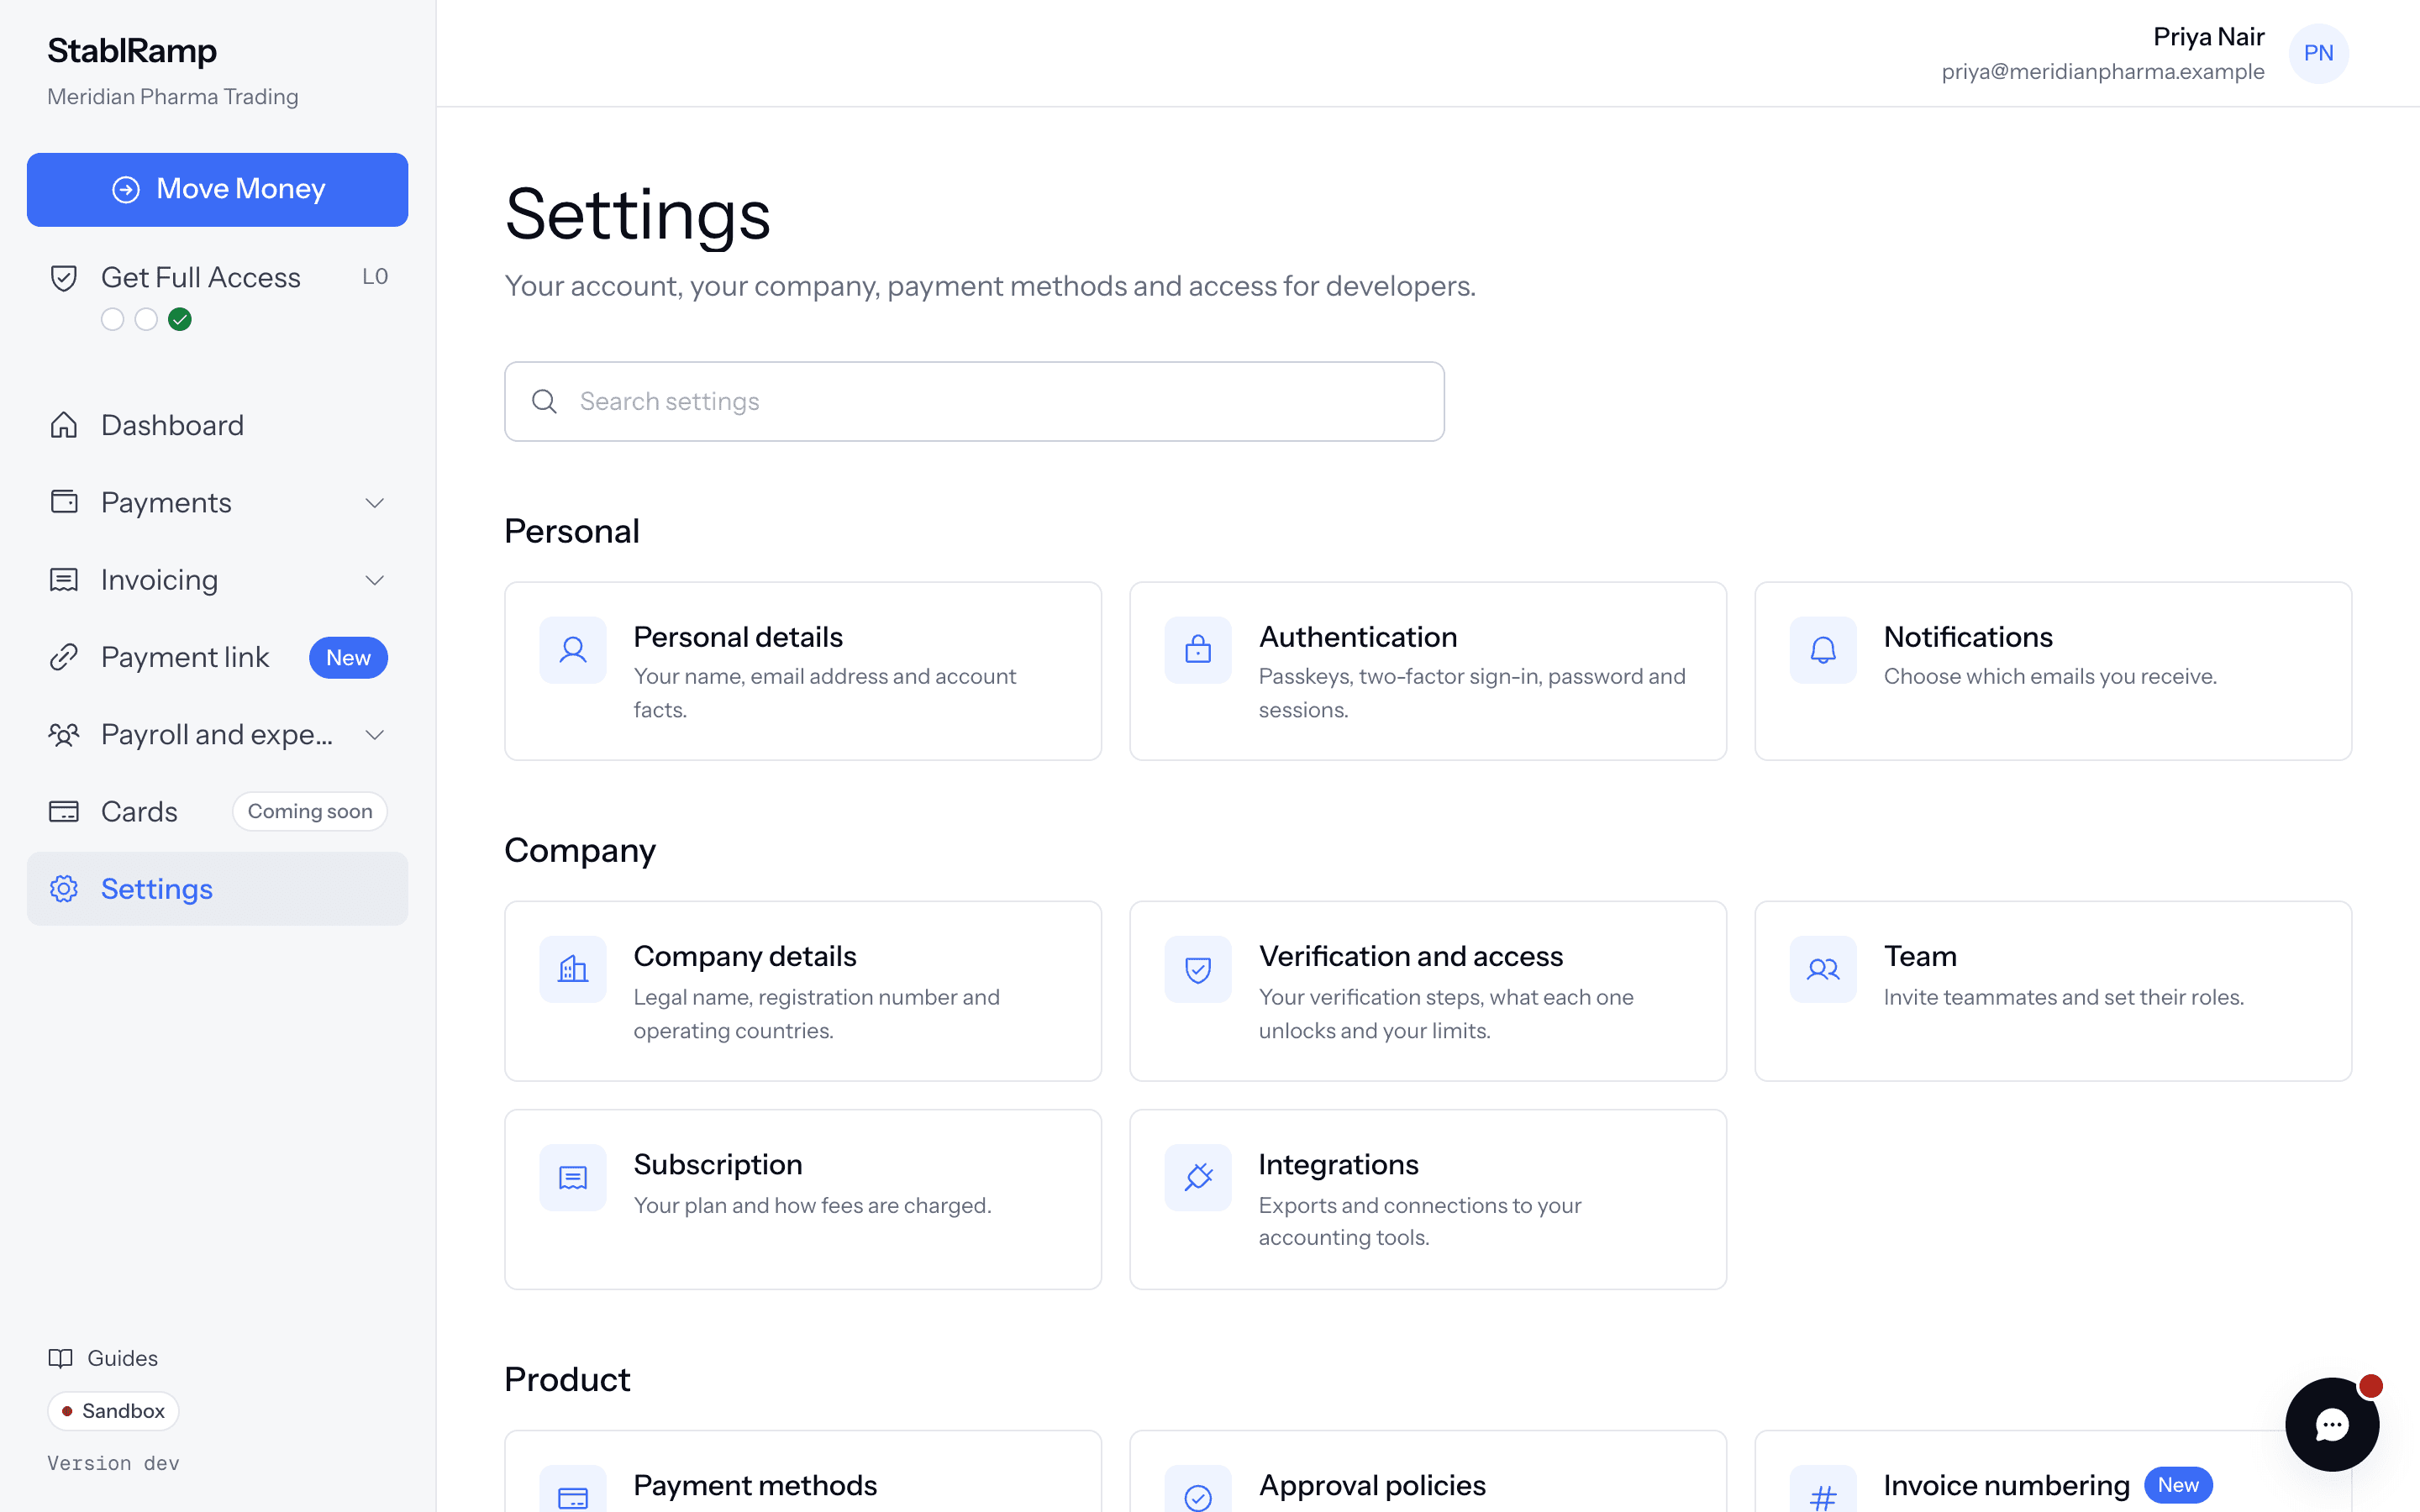
Task: Open Get Full Access shield icon
Action: 64,278
